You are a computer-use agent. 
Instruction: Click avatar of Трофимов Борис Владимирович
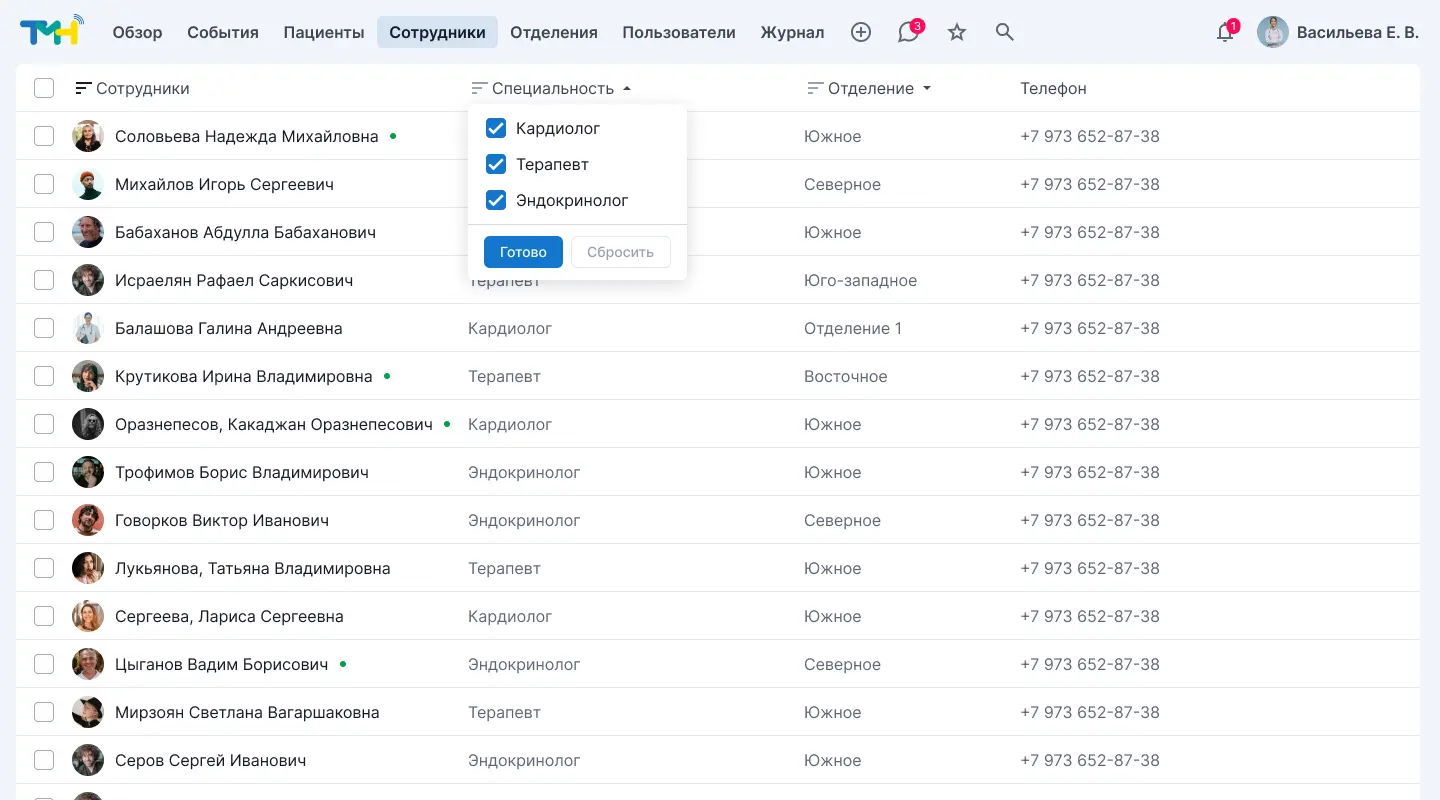[x=88, y=472]
